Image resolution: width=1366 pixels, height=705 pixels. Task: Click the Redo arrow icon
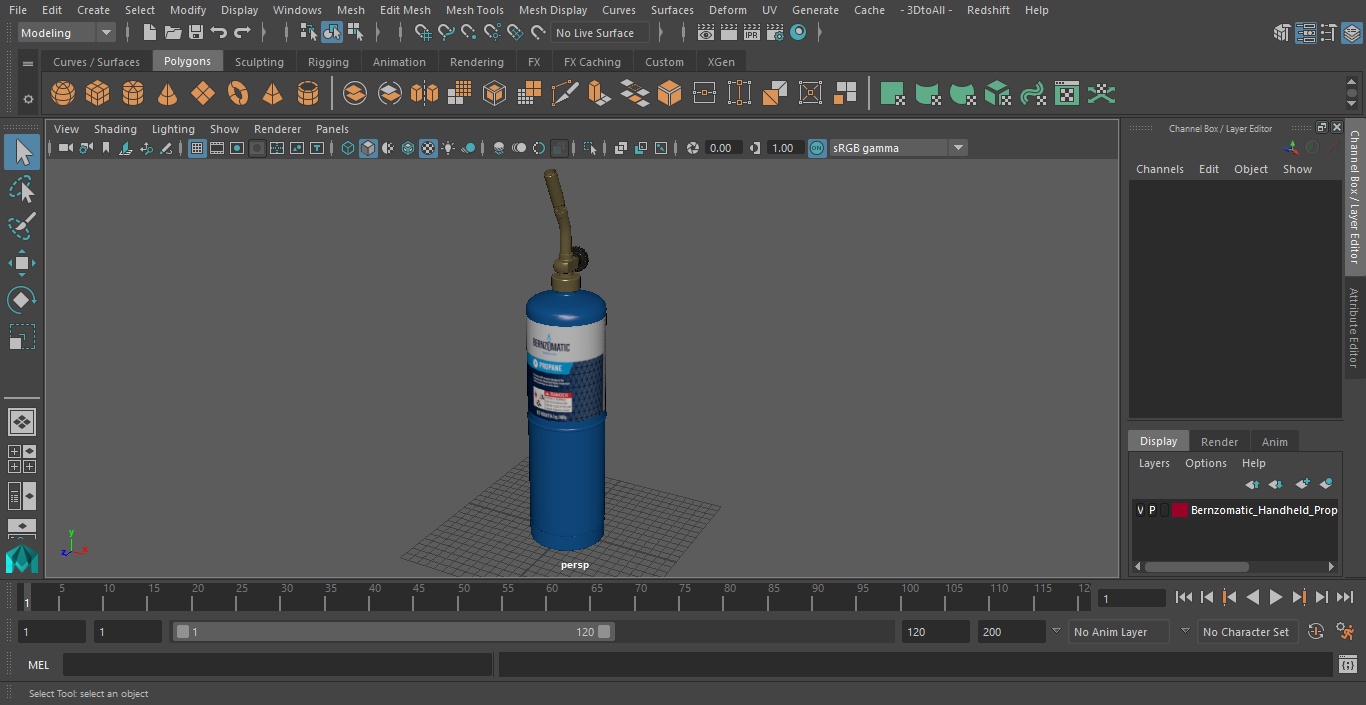(242, 33)
